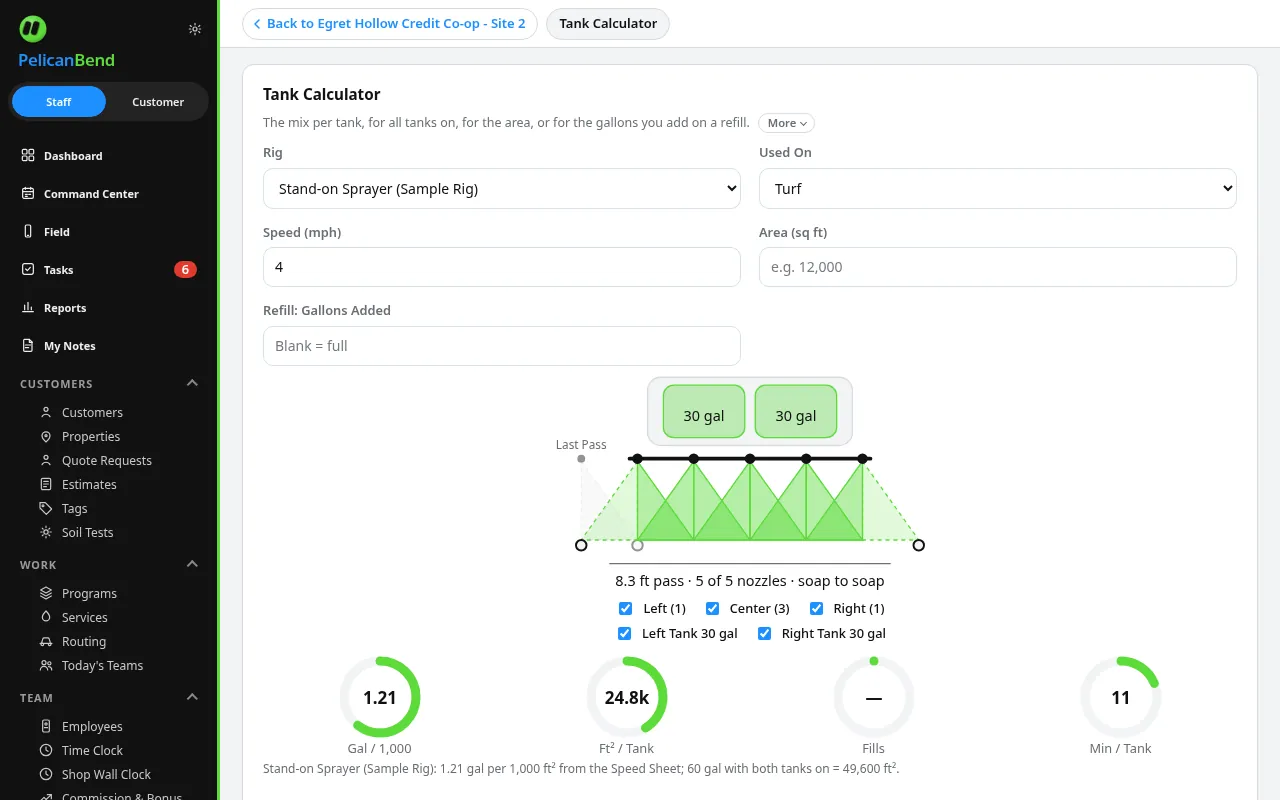
Task: Click the Min / Tank gauge showing 11
Action: (x=1121, y=697)
